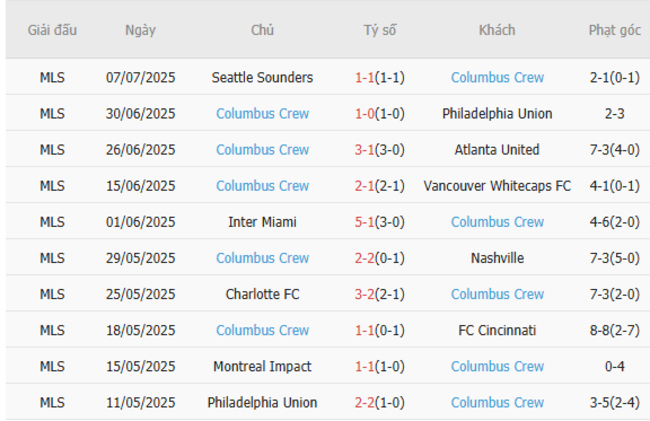Click Columbus Crew in the 07/07/2025 row
The height and width of the screenshot is (421, 650).
click(497, 77)
